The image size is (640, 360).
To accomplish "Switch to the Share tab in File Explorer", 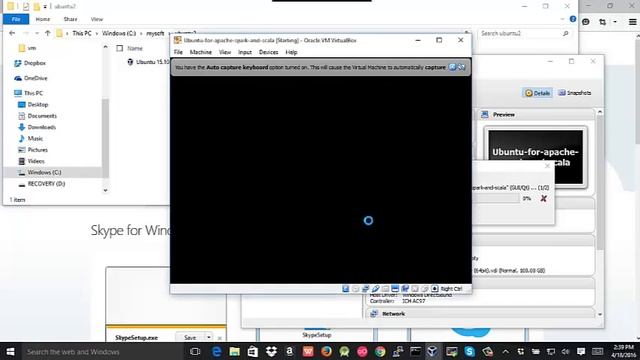I will (70, 19).
